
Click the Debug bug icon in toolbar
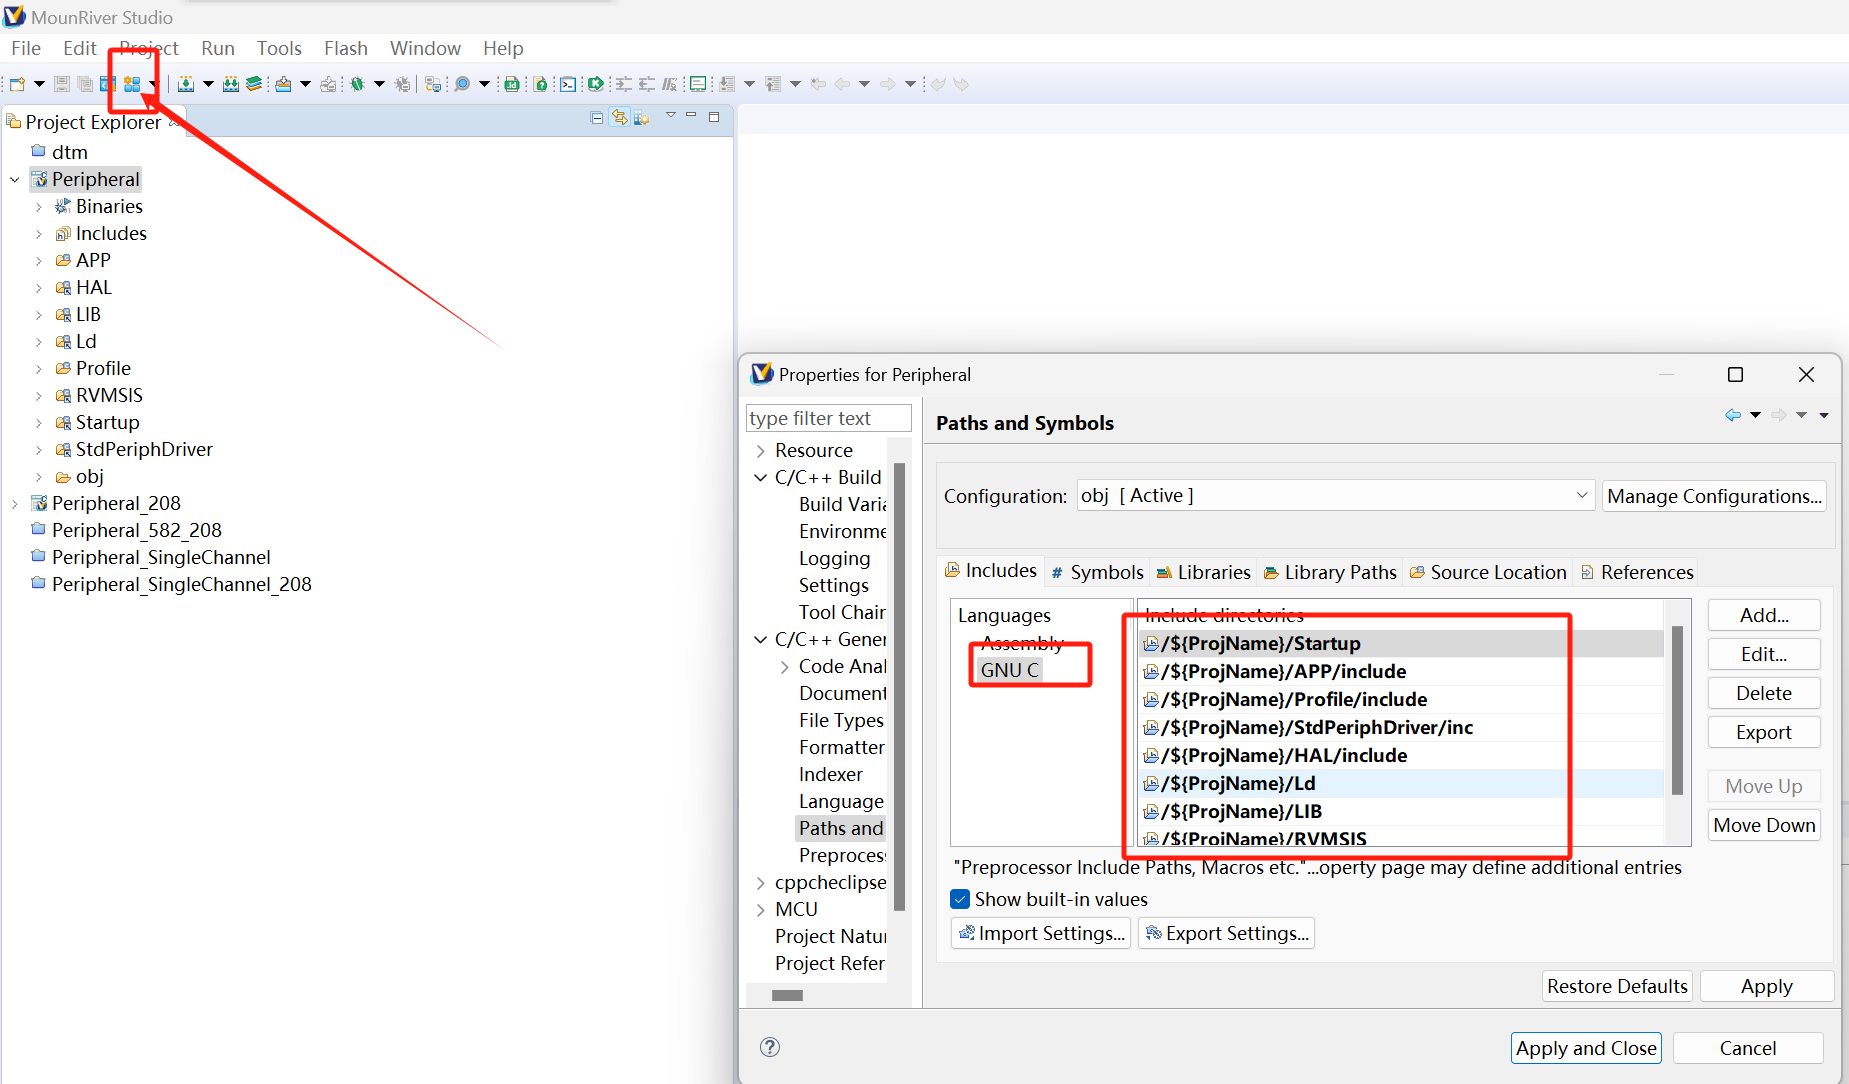coord(357,84)
